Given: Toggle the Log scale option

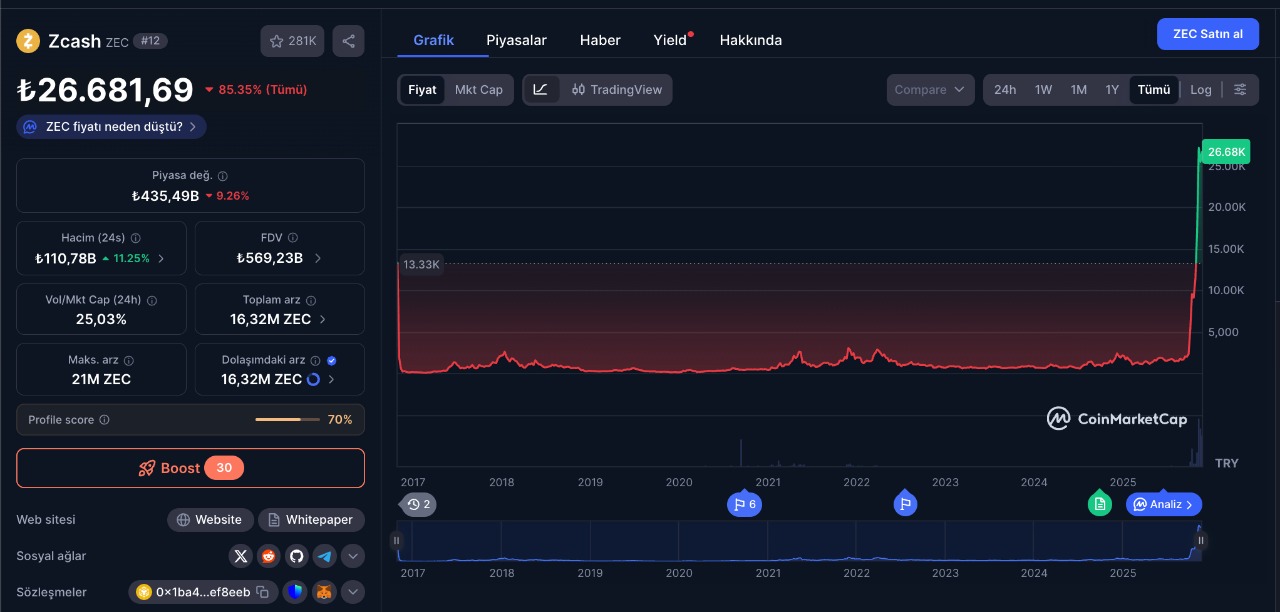Looking at the screenshot, I should click(x=1201, y=90).
